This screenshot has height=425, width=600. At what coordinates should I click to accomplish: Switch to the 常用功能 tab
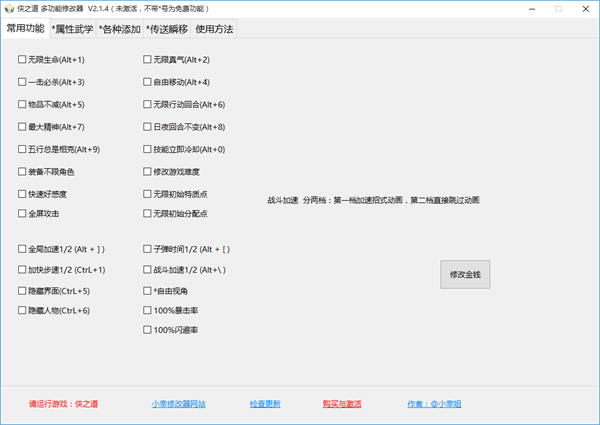click(26, 29)
